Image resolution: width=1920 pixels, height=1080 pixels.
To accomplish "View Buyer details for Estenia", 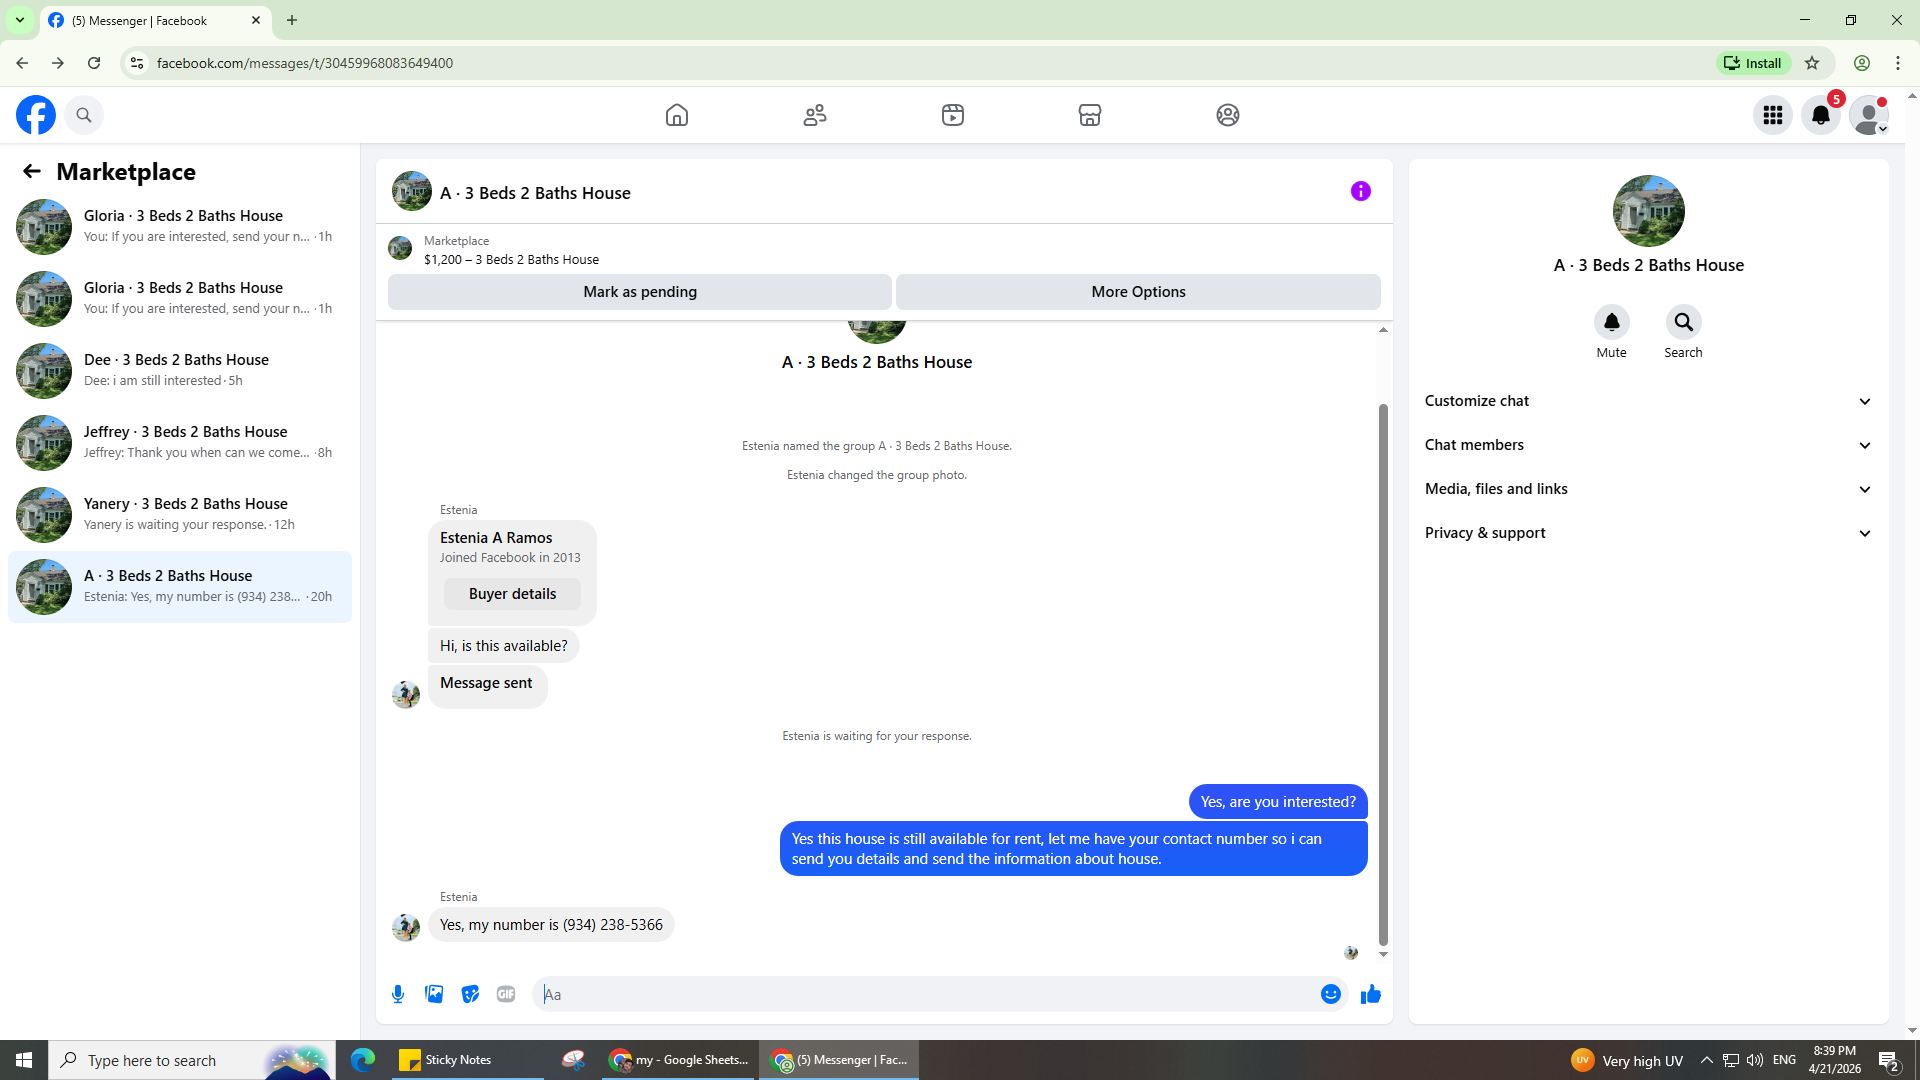I will click(x=513, y=594).
